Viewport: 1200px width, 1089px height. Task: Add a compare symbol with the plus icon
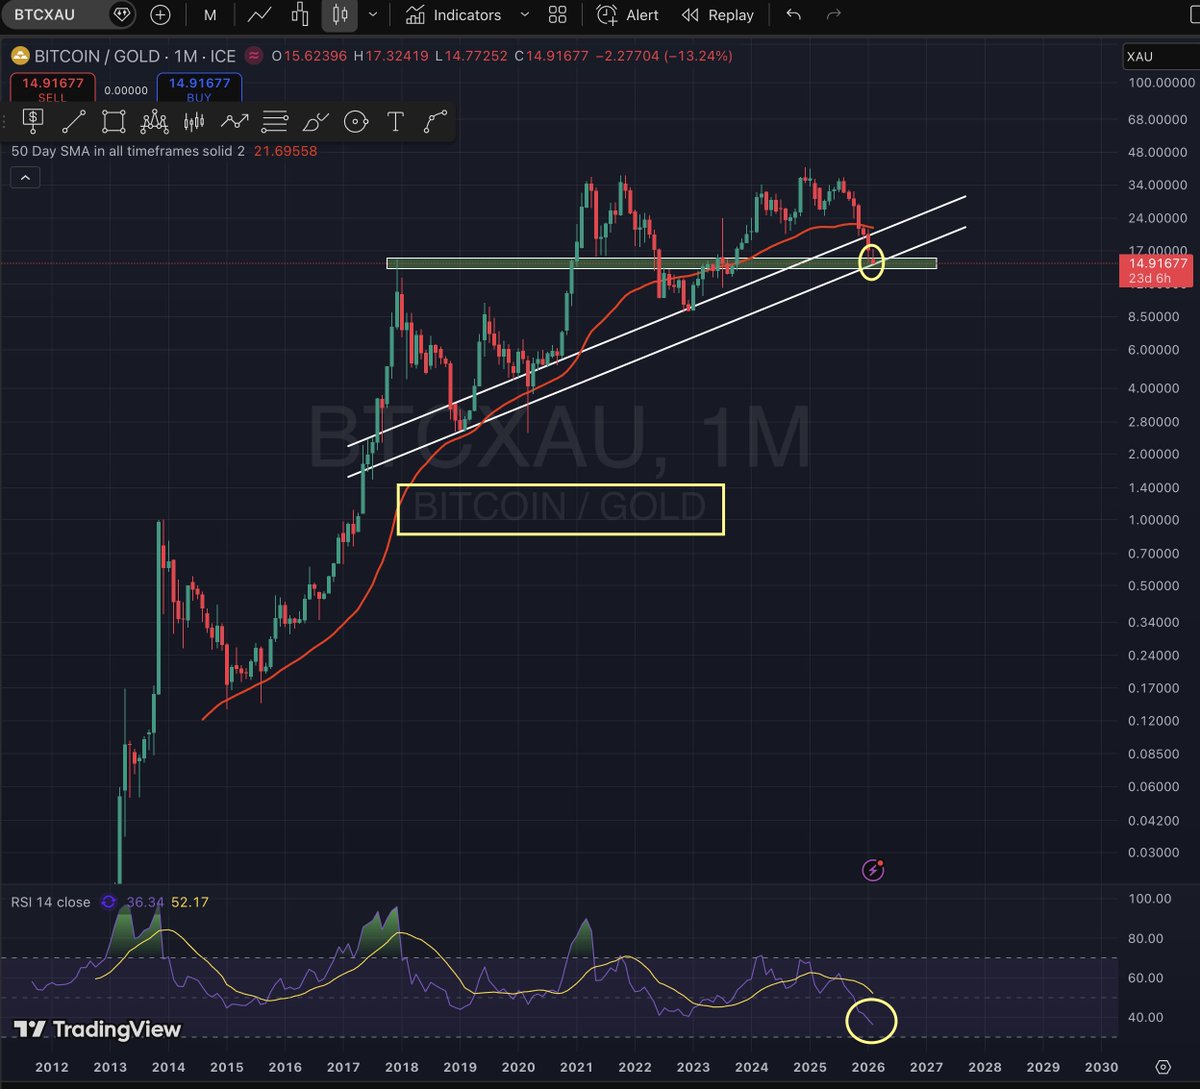[160, 15]
